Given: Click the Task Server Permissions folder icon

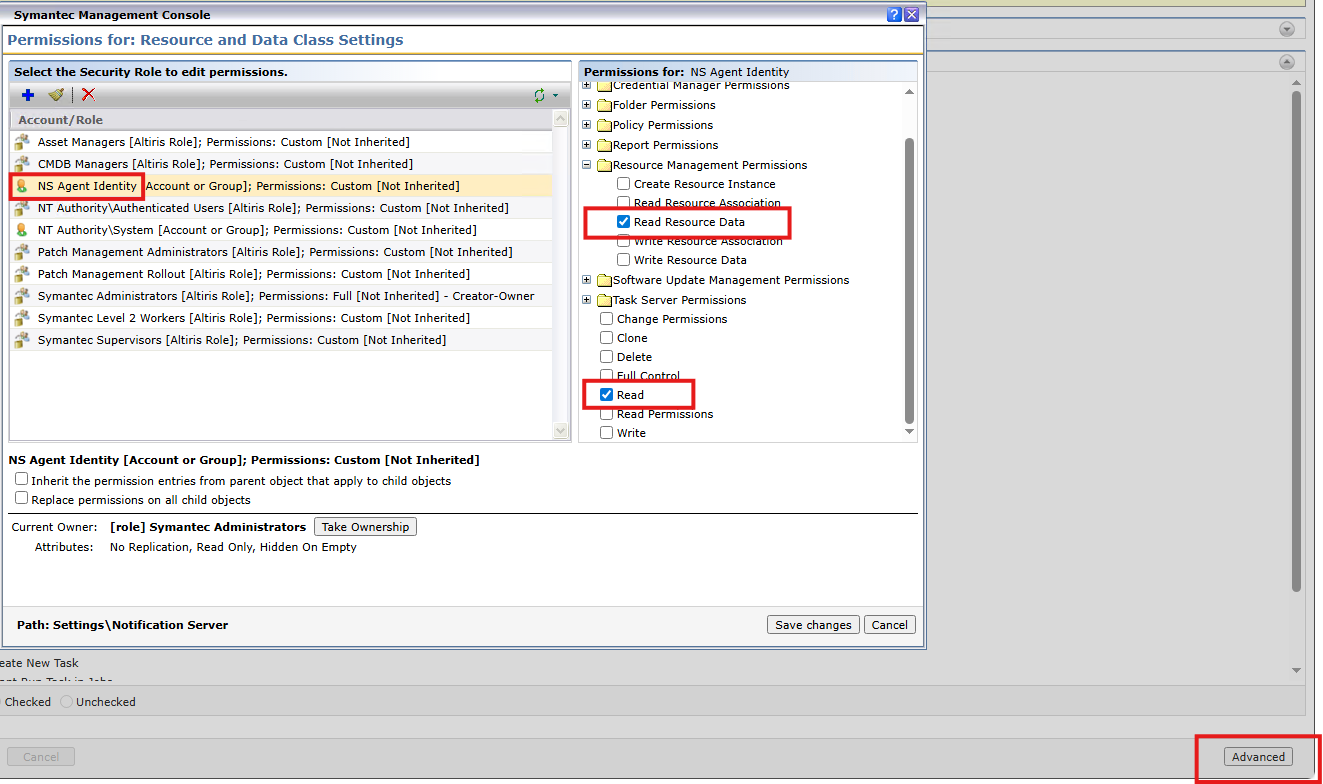Looking at the screenshot, I should (604, 300).
